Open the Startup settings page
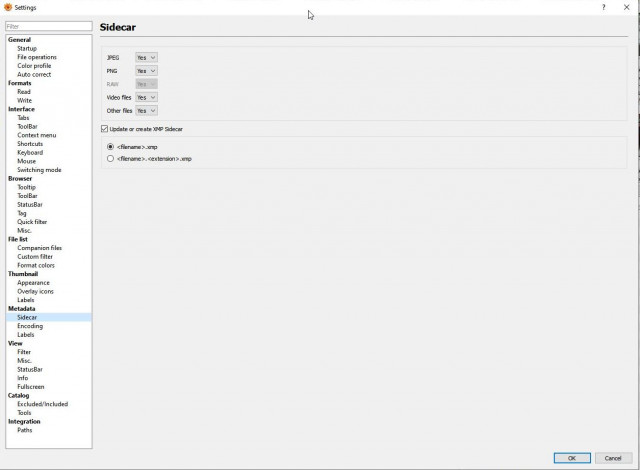Screen dimensions: 640x470 point(27,49)
